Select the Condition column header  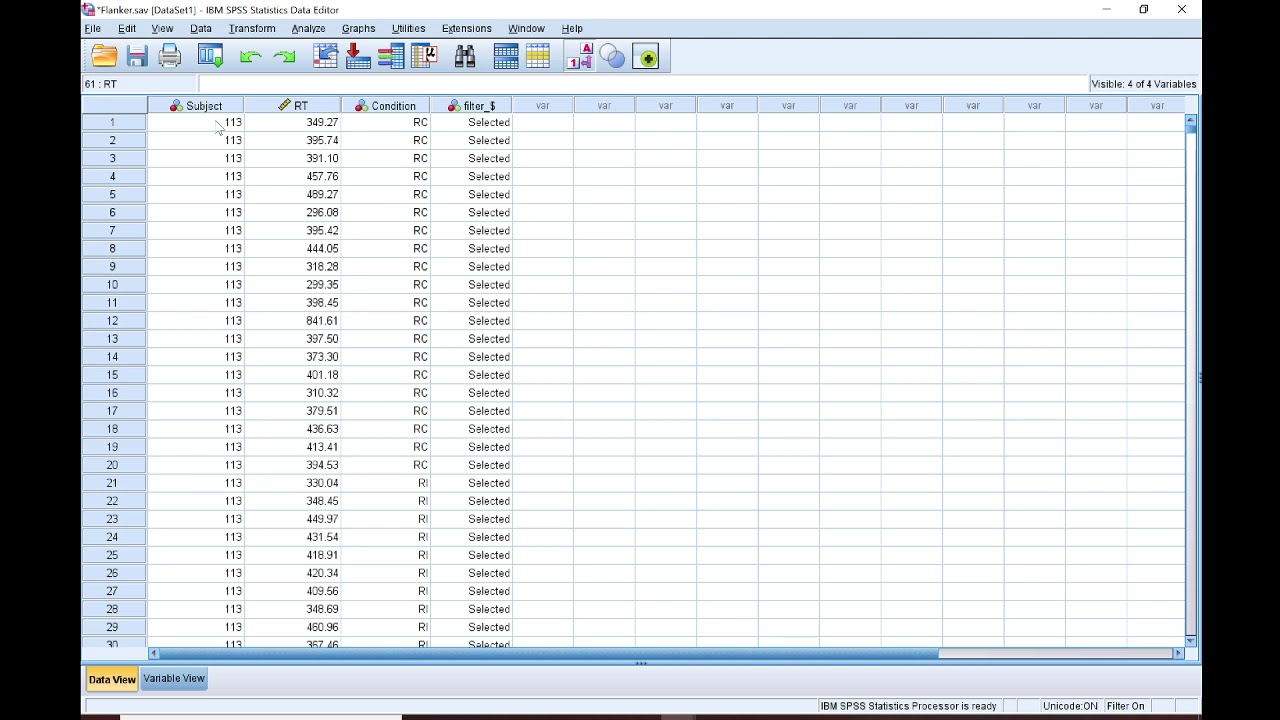[x=385, y=106]
